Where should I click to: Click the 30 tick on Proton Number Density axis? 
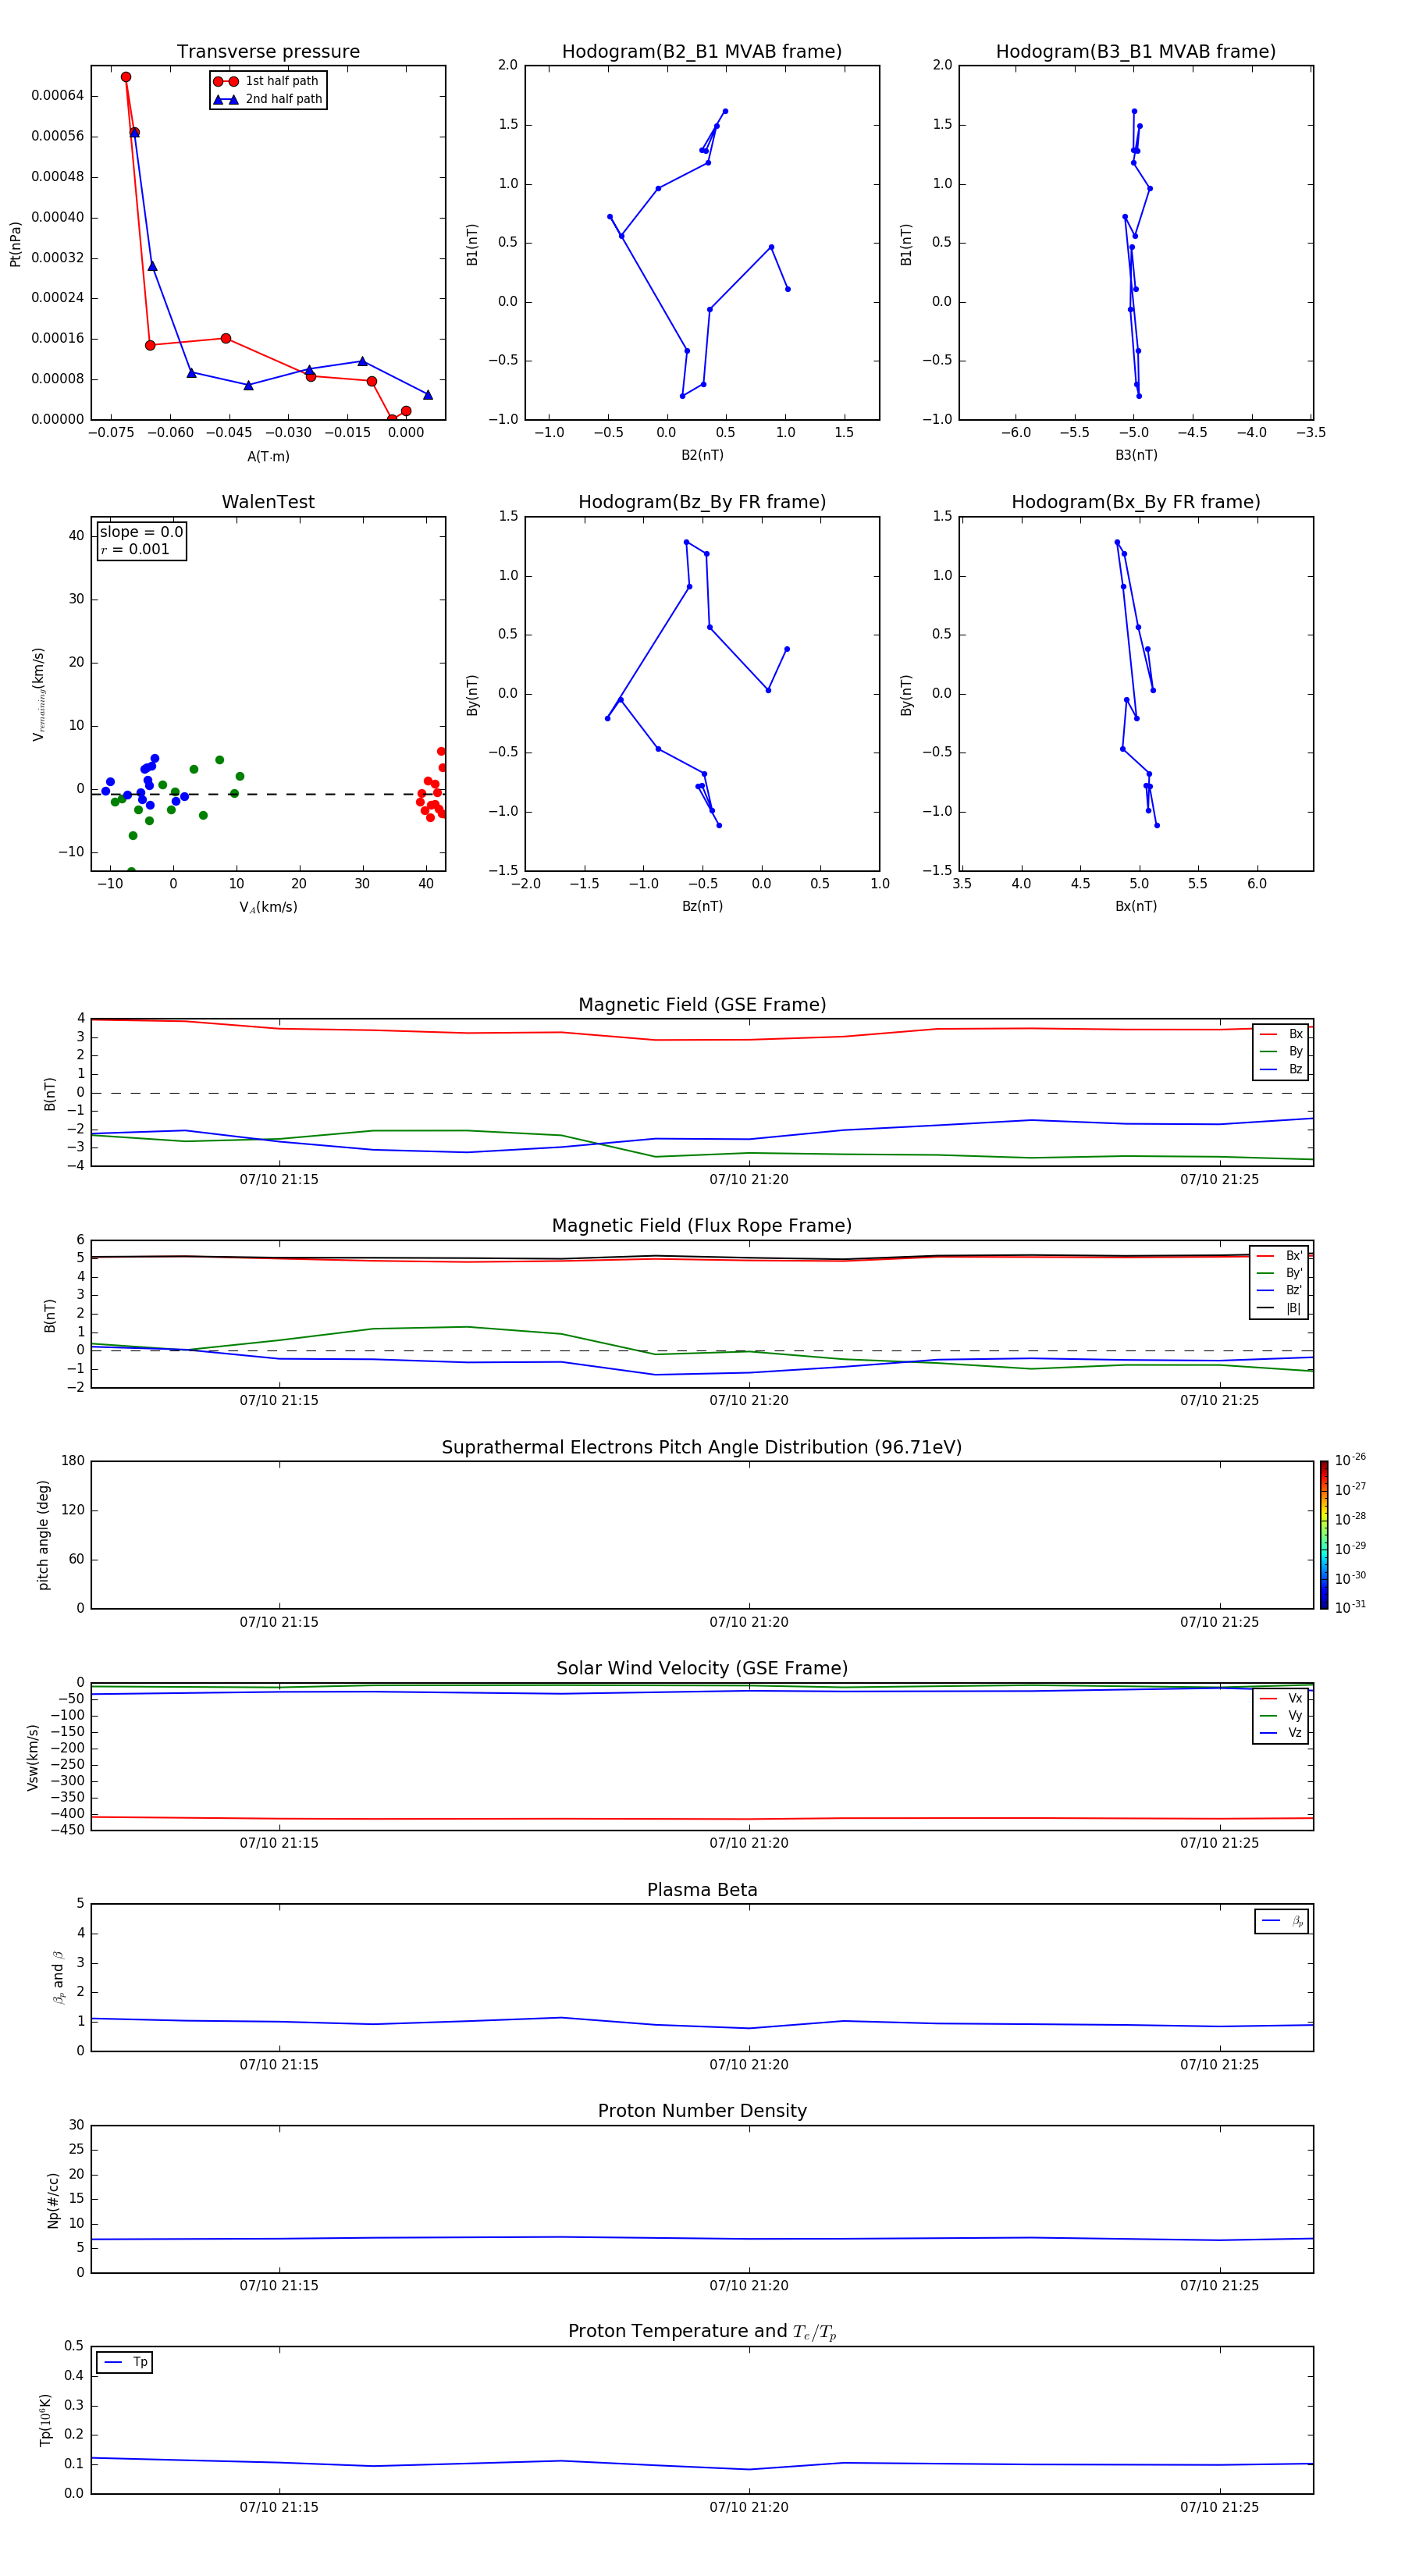[x=76, y=2125]
